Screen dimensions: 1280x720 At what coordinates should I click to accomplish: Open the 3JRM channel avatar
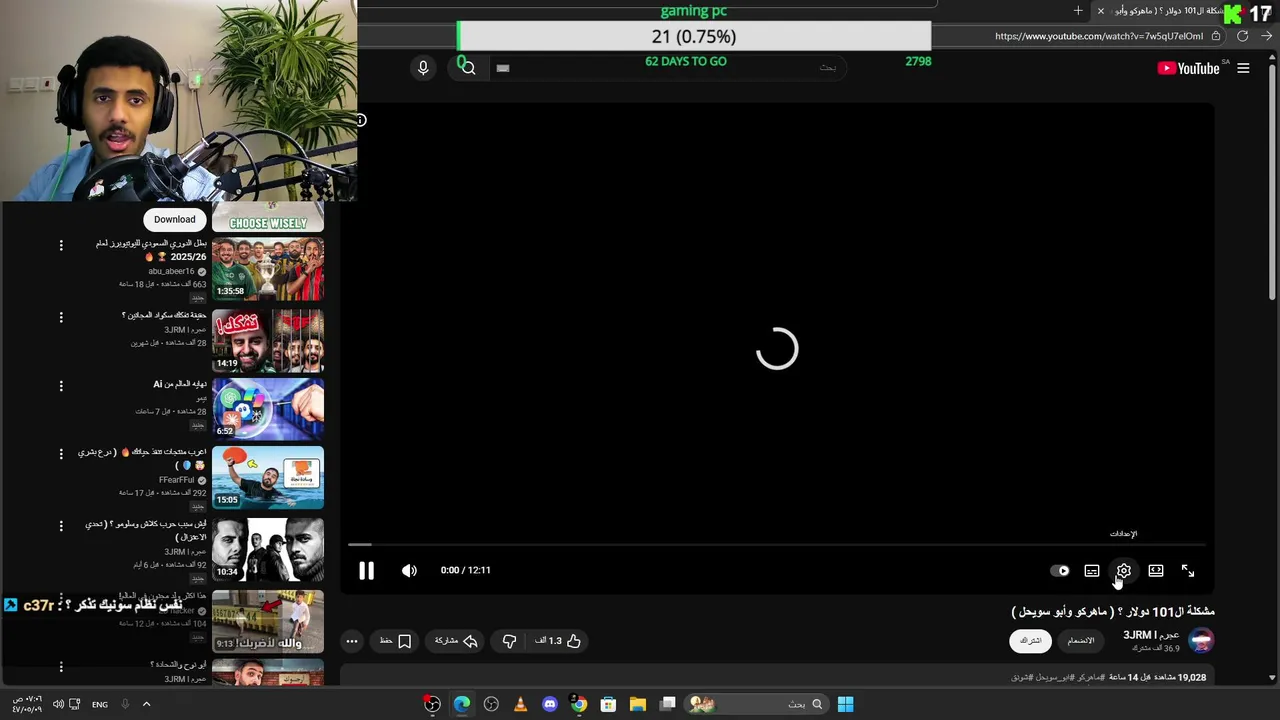click(x=1201, y=640)
